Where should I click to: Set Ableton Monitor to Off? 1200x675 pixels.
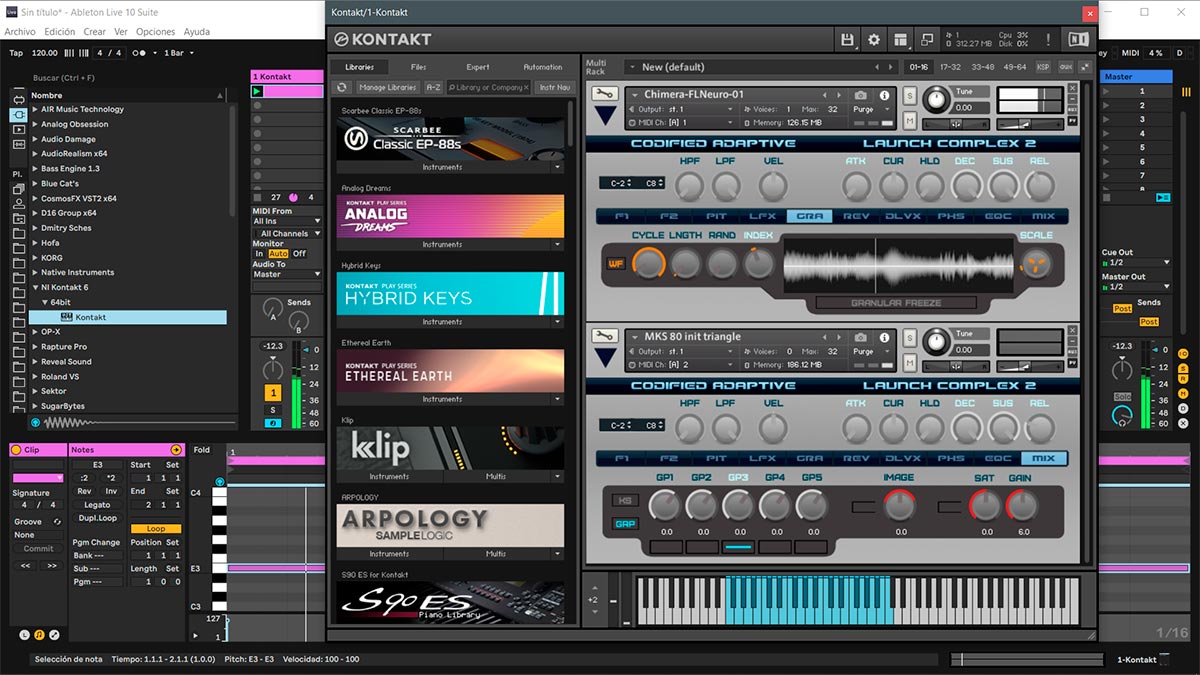click(x=299, y=254)
